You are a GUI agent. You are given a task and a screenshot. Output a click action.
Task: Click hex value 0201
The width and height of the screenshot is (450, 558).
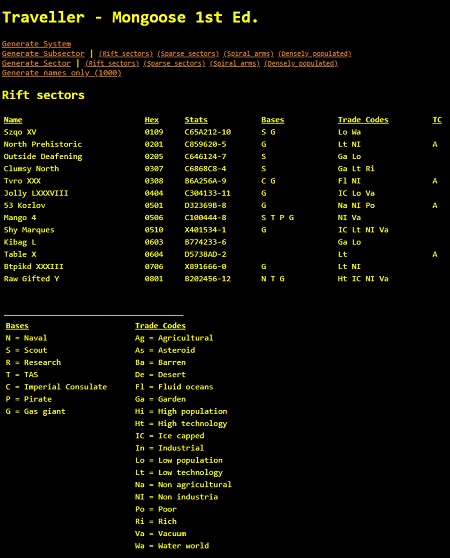point(154,144)
